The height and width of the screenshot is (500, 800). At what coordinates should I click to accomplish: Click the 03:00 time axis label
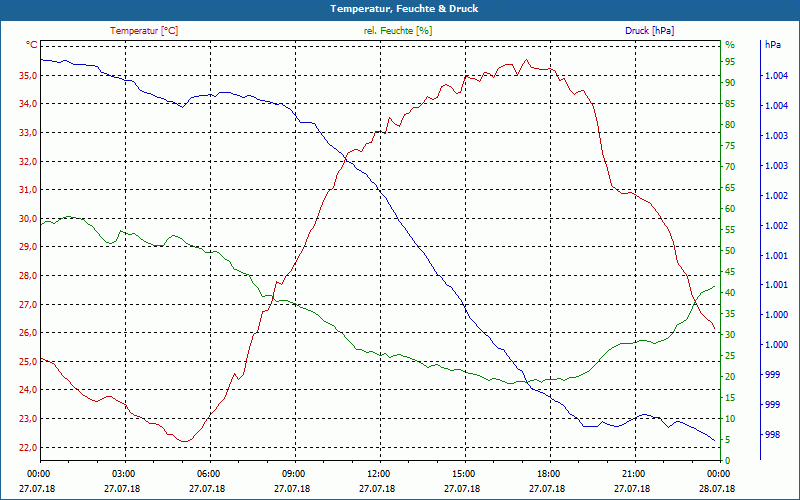click(x=125, y=473)
